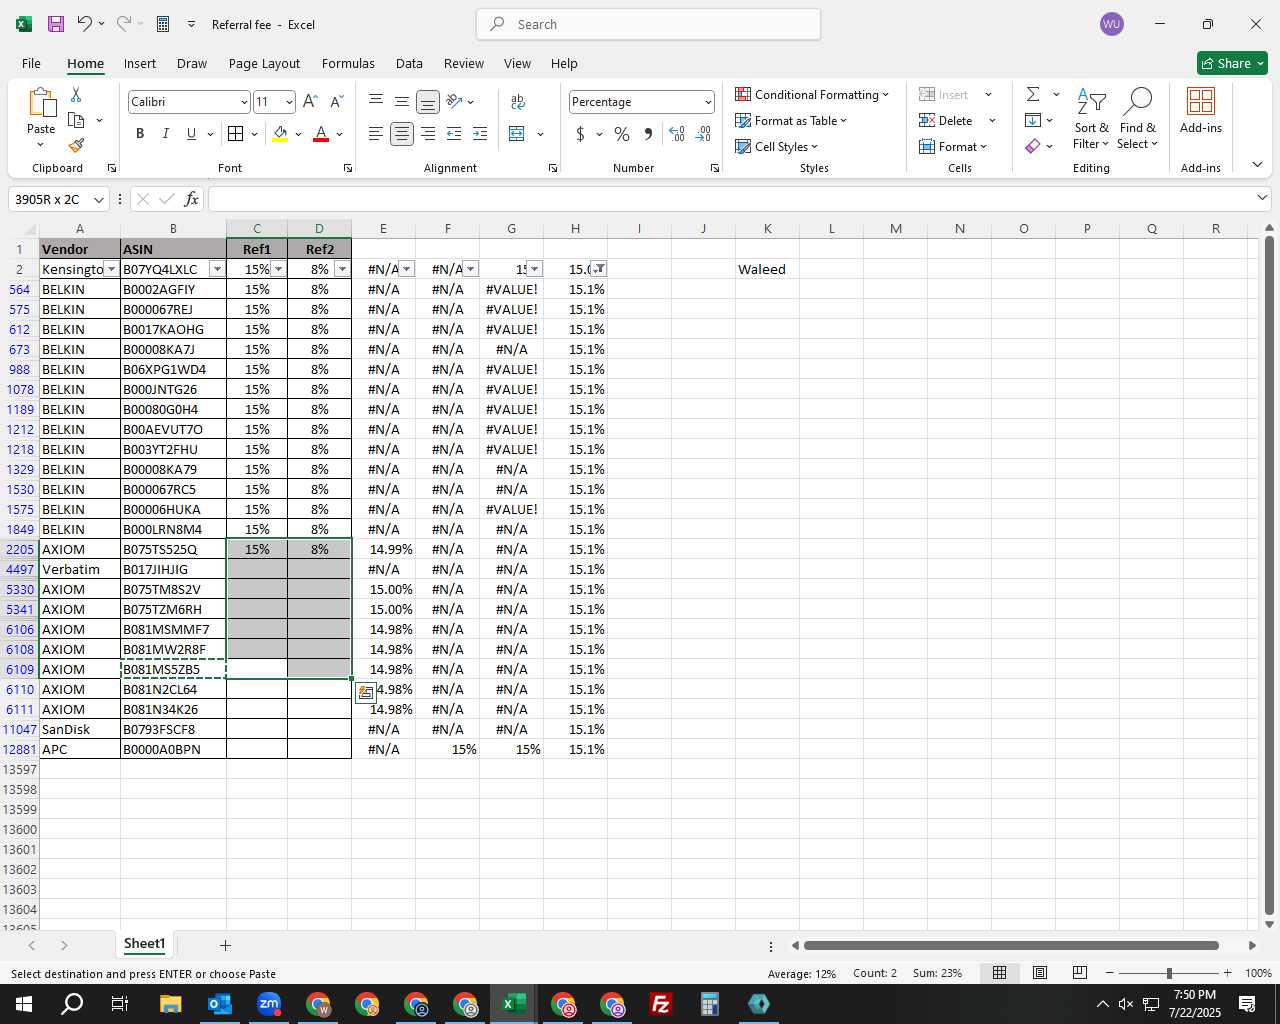Click the Align Right icon
The image size is (1280, 1024).
coord(428,134)
